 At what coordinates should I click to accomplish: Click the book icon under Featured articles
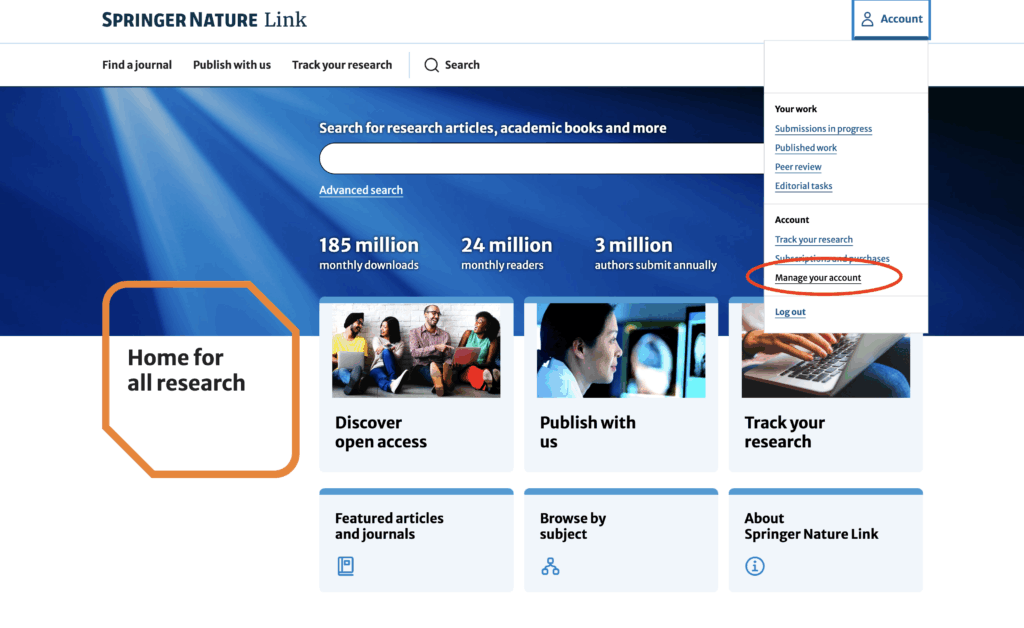345,566
